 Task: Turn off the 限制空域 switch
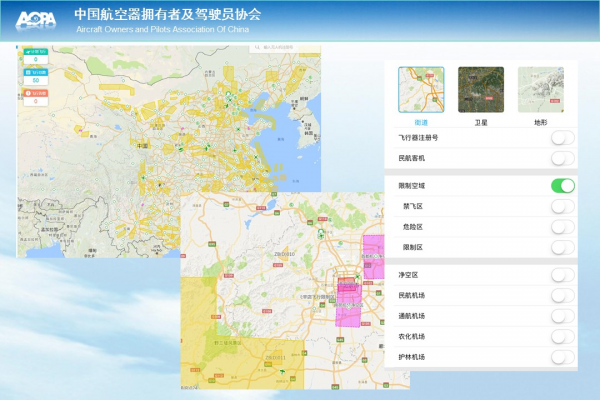(x=562, y=186)
